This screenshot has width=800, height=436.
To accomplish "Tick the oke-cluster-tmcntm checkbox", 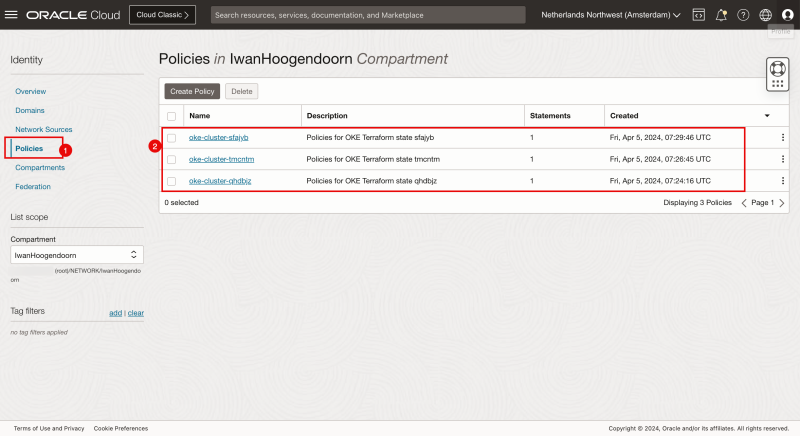I will point(172,159).
